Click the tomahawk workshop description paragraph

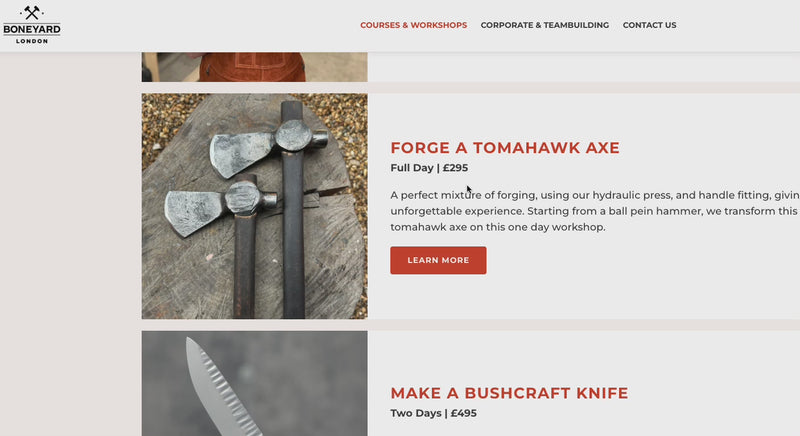point(595,211)
